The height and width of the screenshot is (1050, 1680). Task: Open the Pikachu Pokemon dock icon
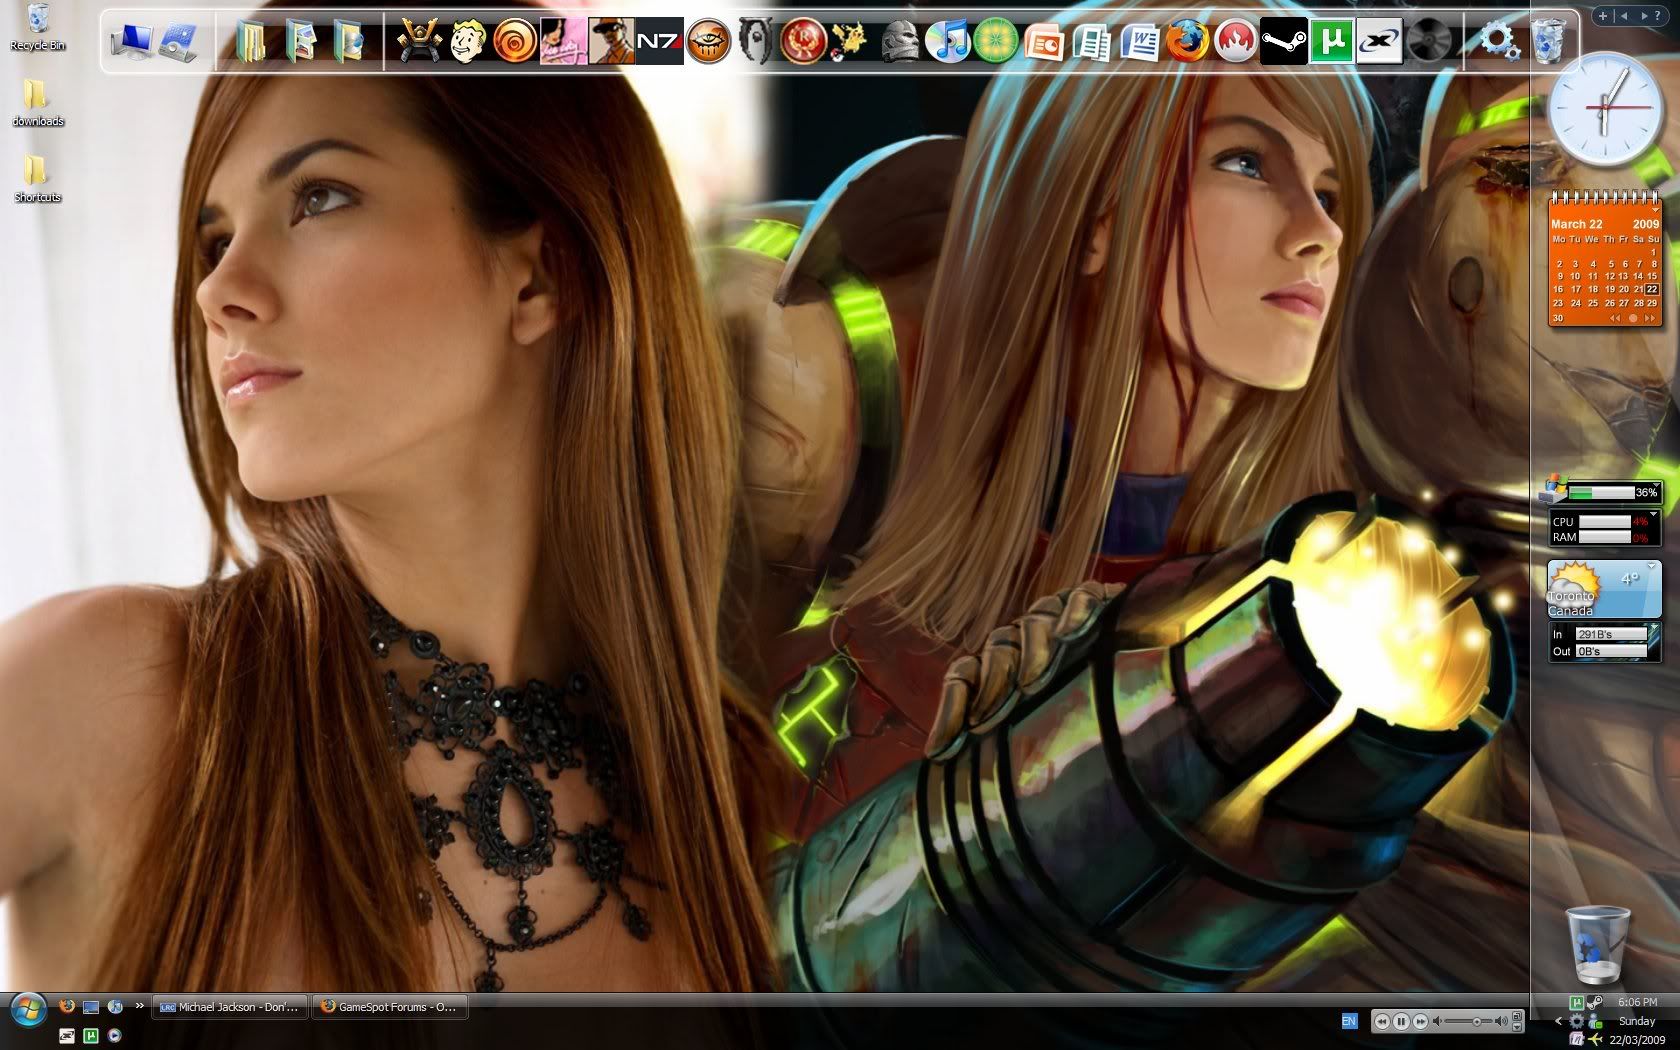(850, 41)
